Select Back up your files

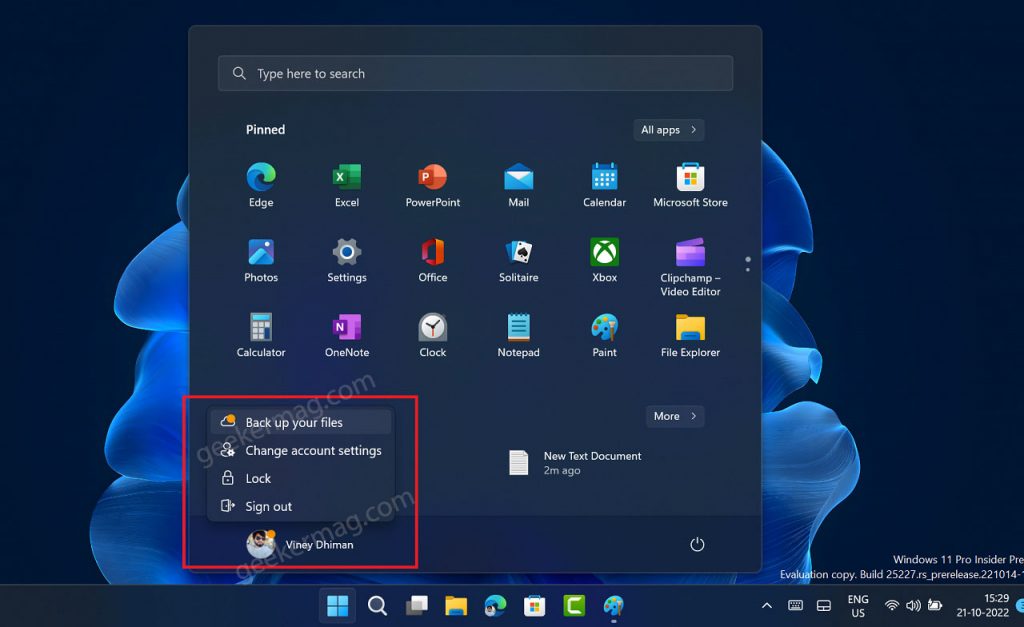point(301,423)
